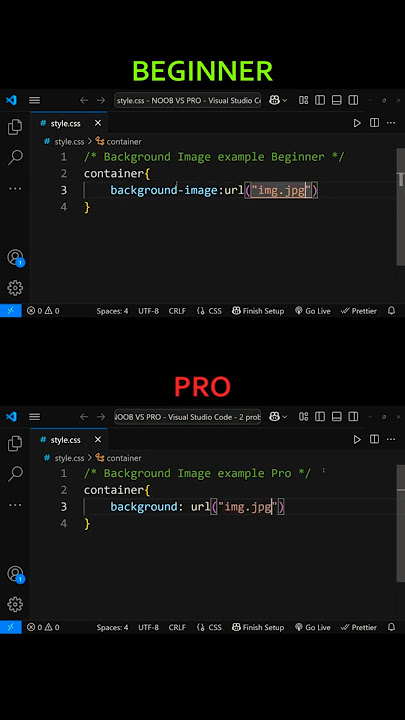Click Finish Setup in Beginner status bar

[258, 311]
